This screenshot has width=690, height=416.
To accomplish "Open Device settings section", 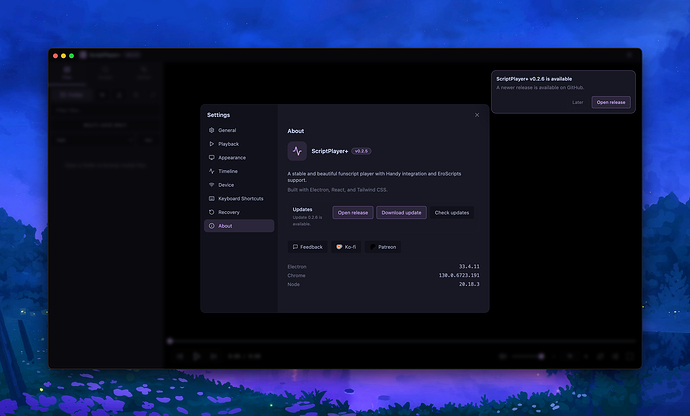I will 239,185.
